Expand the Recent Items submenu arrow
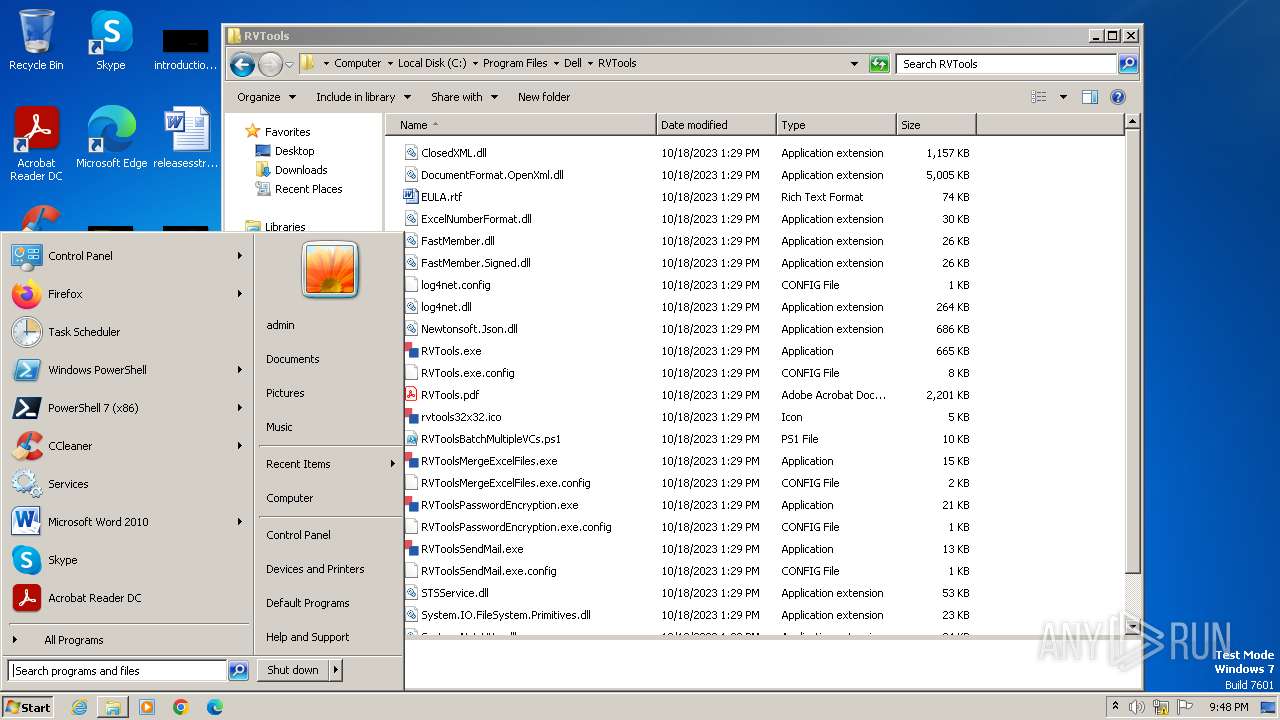 coord(393,464)
